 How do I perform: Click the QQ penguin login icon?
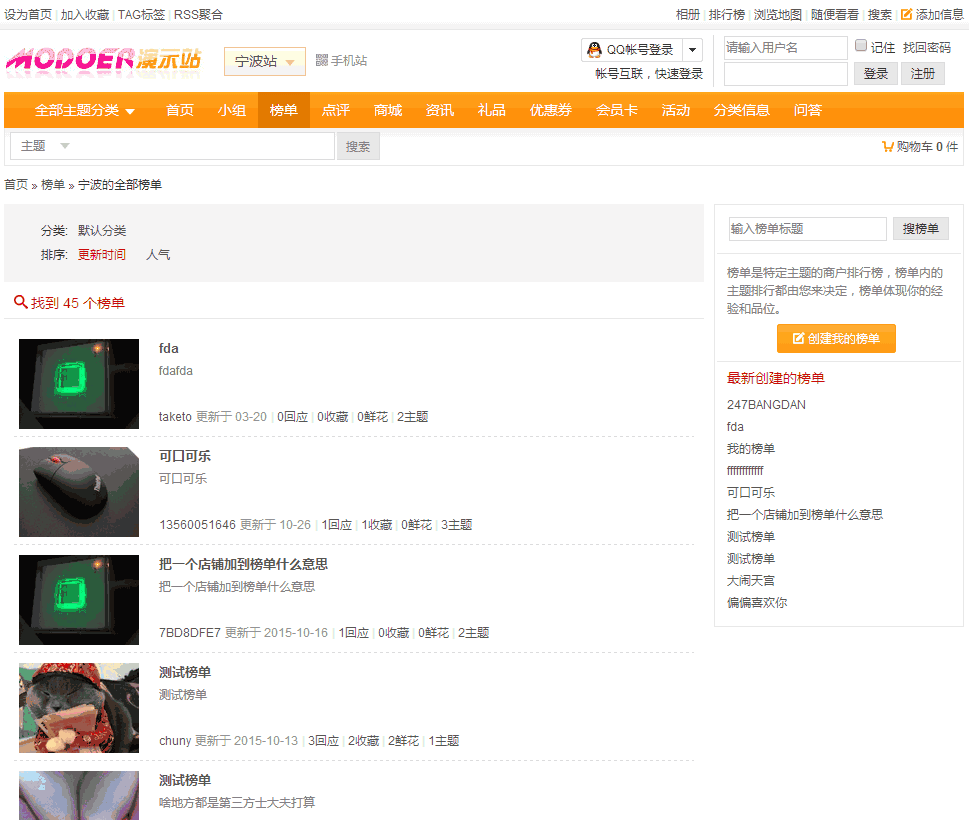pos(594,50)
